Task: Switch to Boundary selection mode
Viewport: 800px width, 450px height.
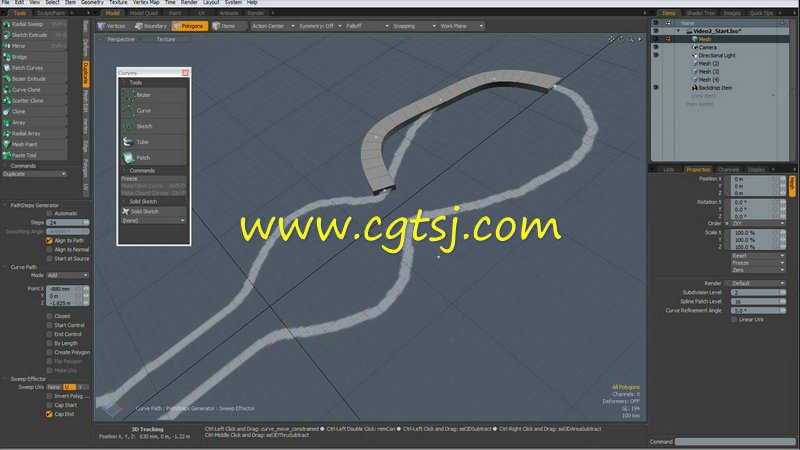Action: 151,26
